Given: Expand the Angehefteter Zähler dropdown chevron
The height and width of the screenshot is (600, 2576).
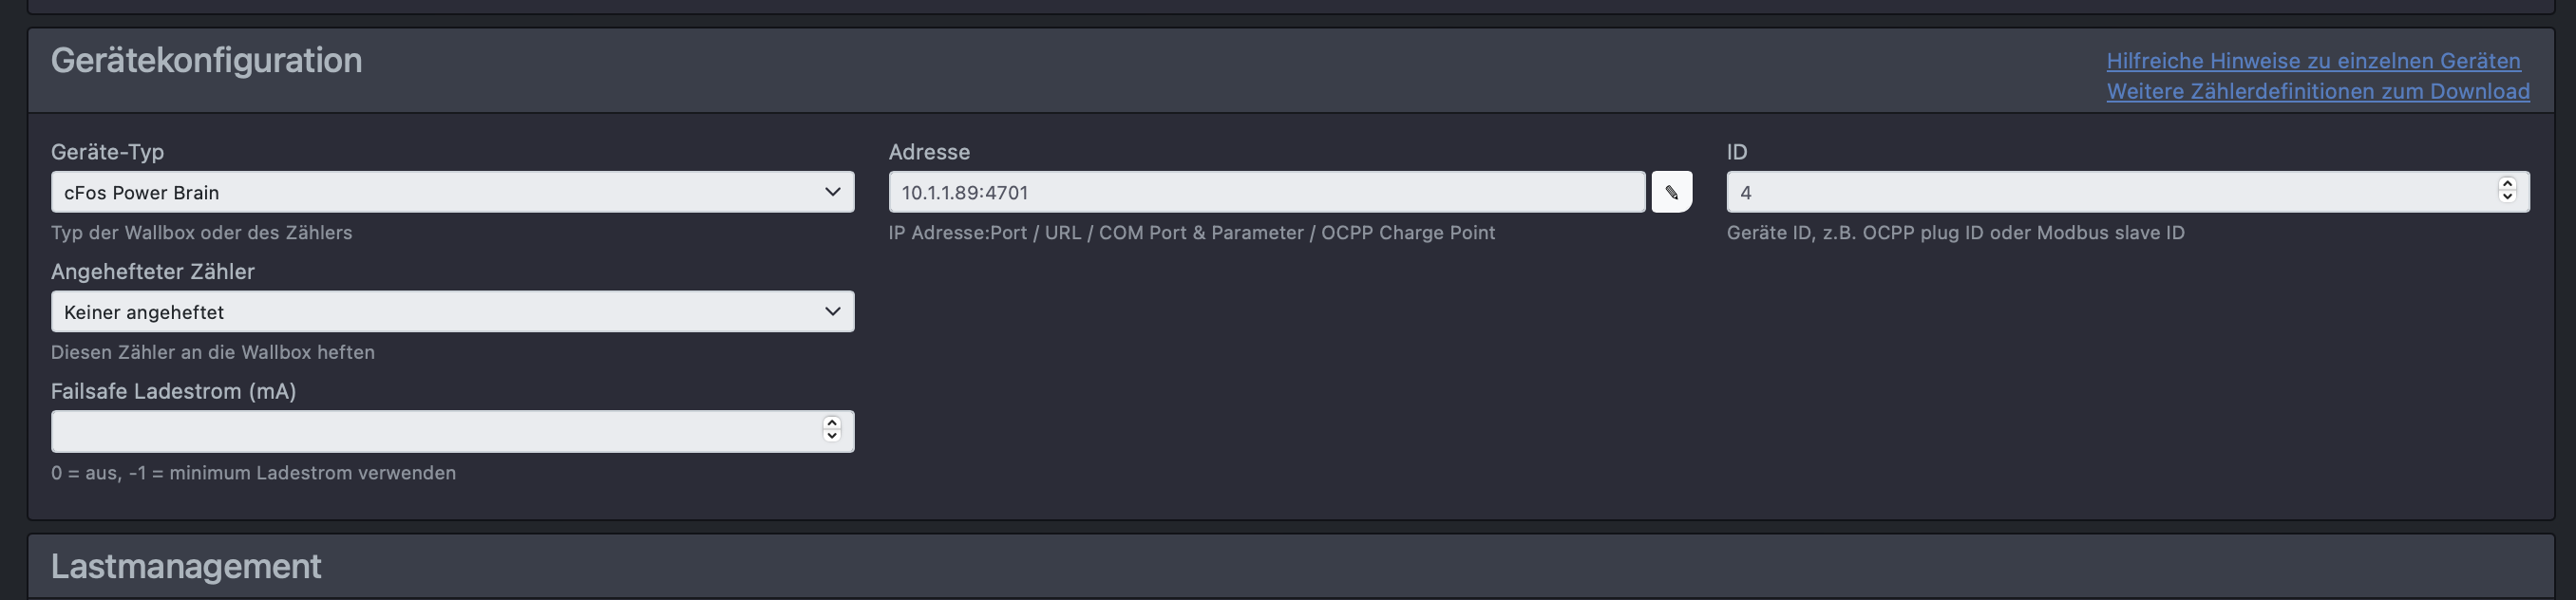Looking at the screenshot, I should click(832, 312).
